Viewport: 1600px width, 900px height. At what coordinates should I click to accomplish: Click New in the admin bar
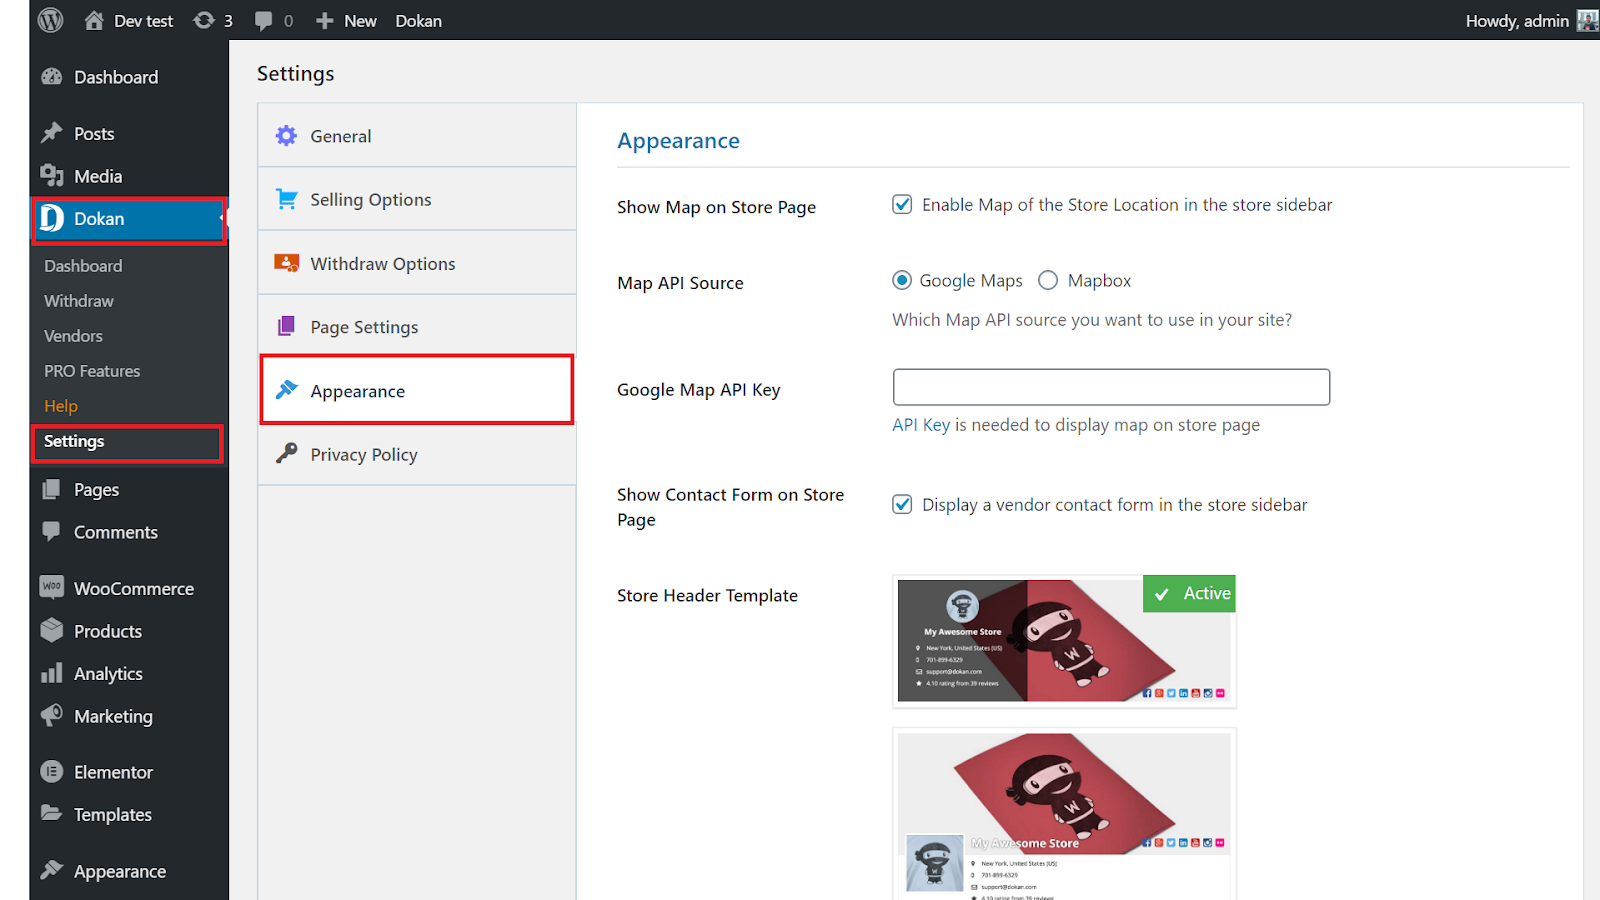click(x=360, y=21)
